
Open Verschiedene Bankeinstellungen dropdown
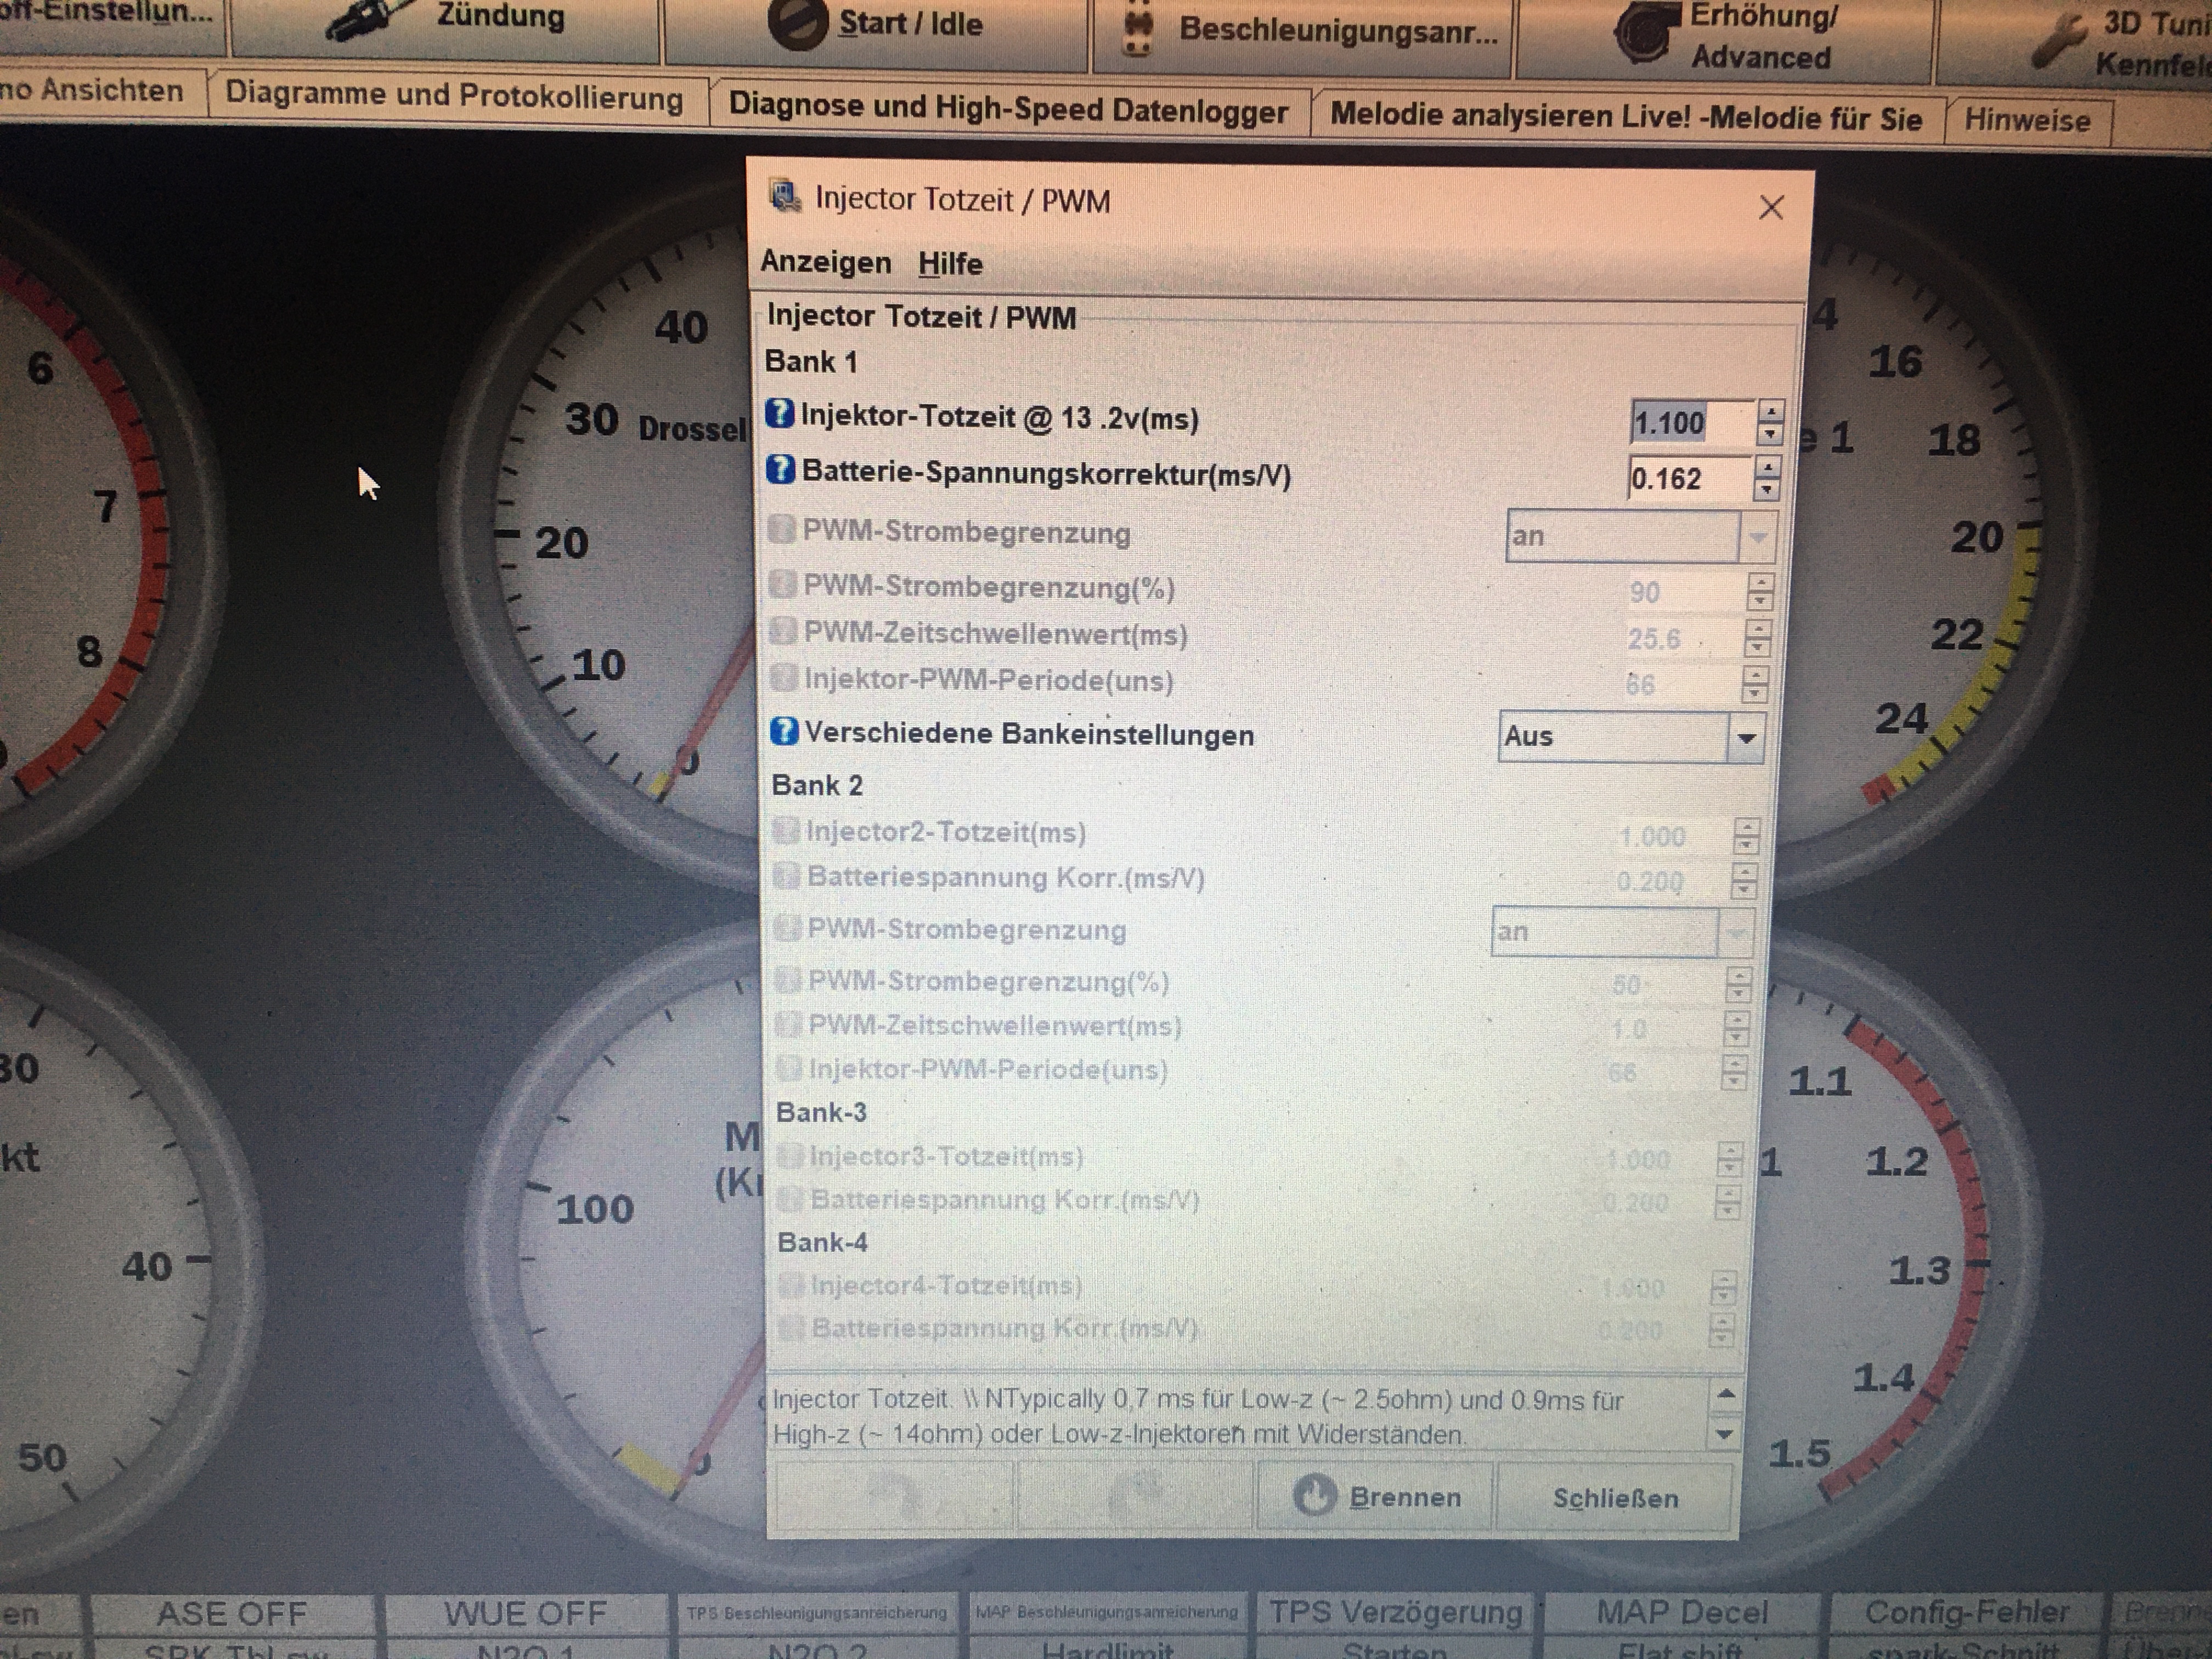(1746, 738)
